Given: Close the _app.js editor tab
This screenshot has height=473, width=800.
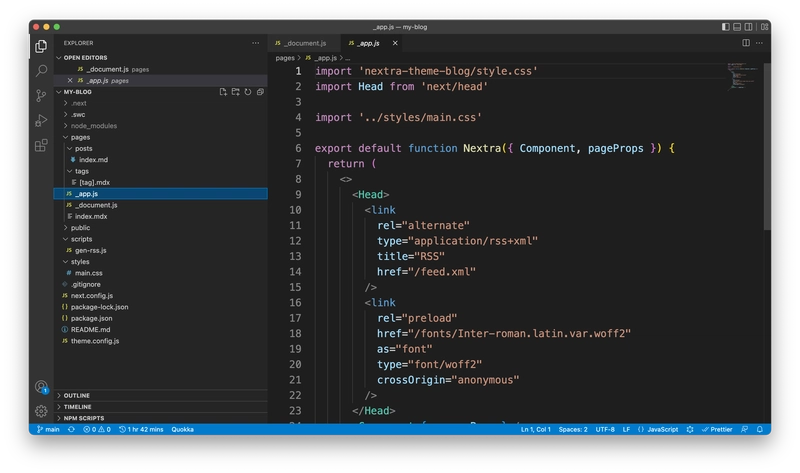Looking at the screenshot, I should (x=395, y=43).
